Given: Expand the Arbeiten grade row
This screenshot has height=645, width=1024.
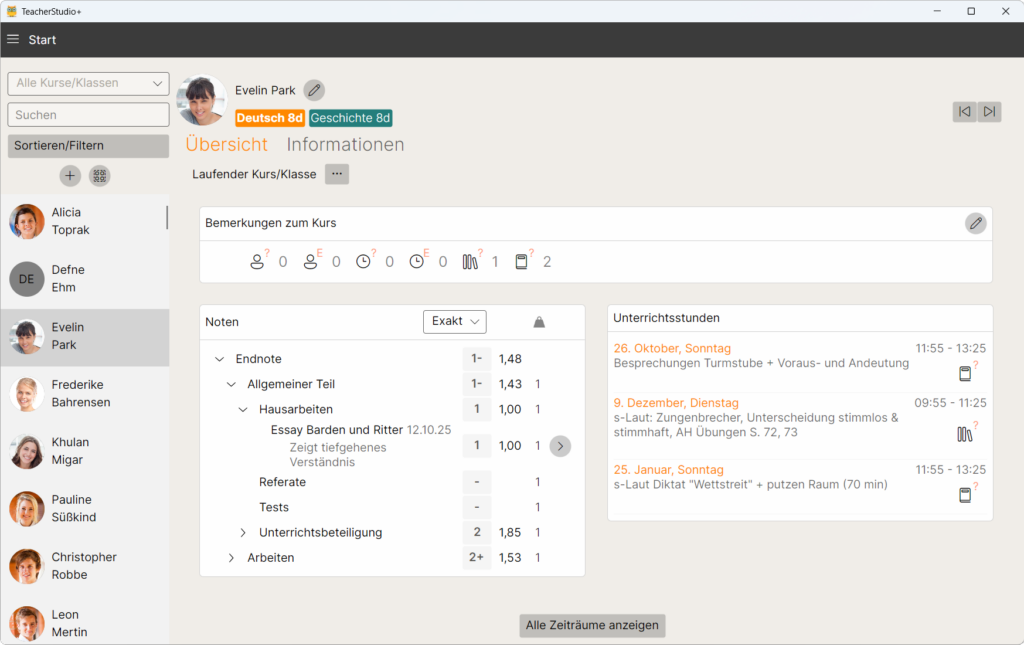Looking at the screenshot, I should click(231, 558).
